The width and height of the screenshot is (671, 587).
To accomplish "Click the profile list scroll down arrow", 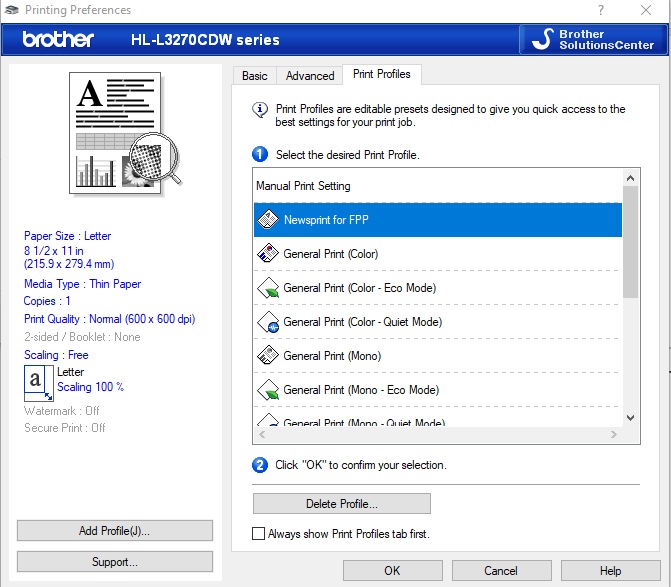I will point(630,418).
